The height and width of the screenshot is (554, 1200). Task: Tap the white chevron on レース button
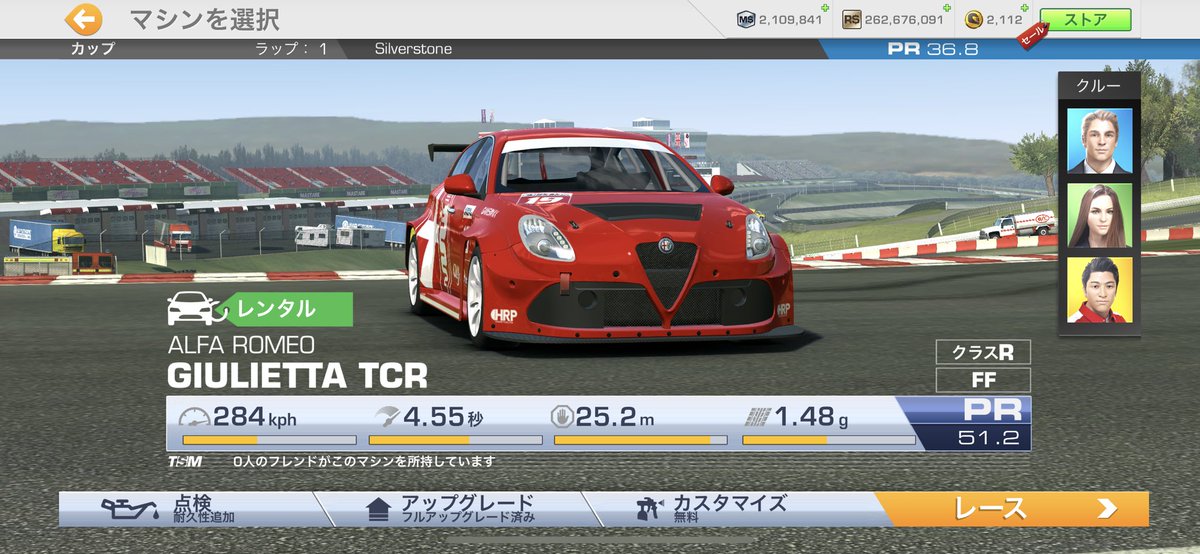tap(1106, 509)
